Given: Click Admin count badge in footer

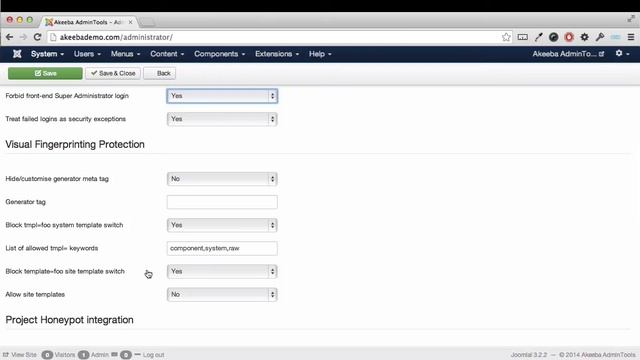Looking at the screenshot, I should [x=84, y=355].
